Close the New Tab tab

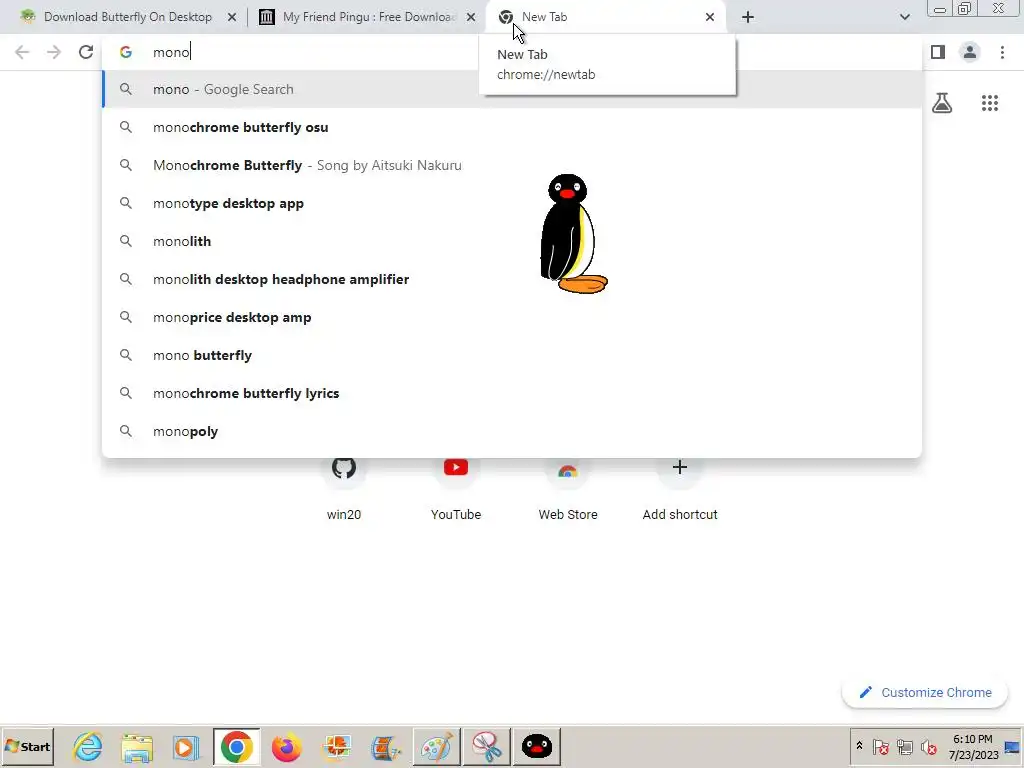coord(710,17)
